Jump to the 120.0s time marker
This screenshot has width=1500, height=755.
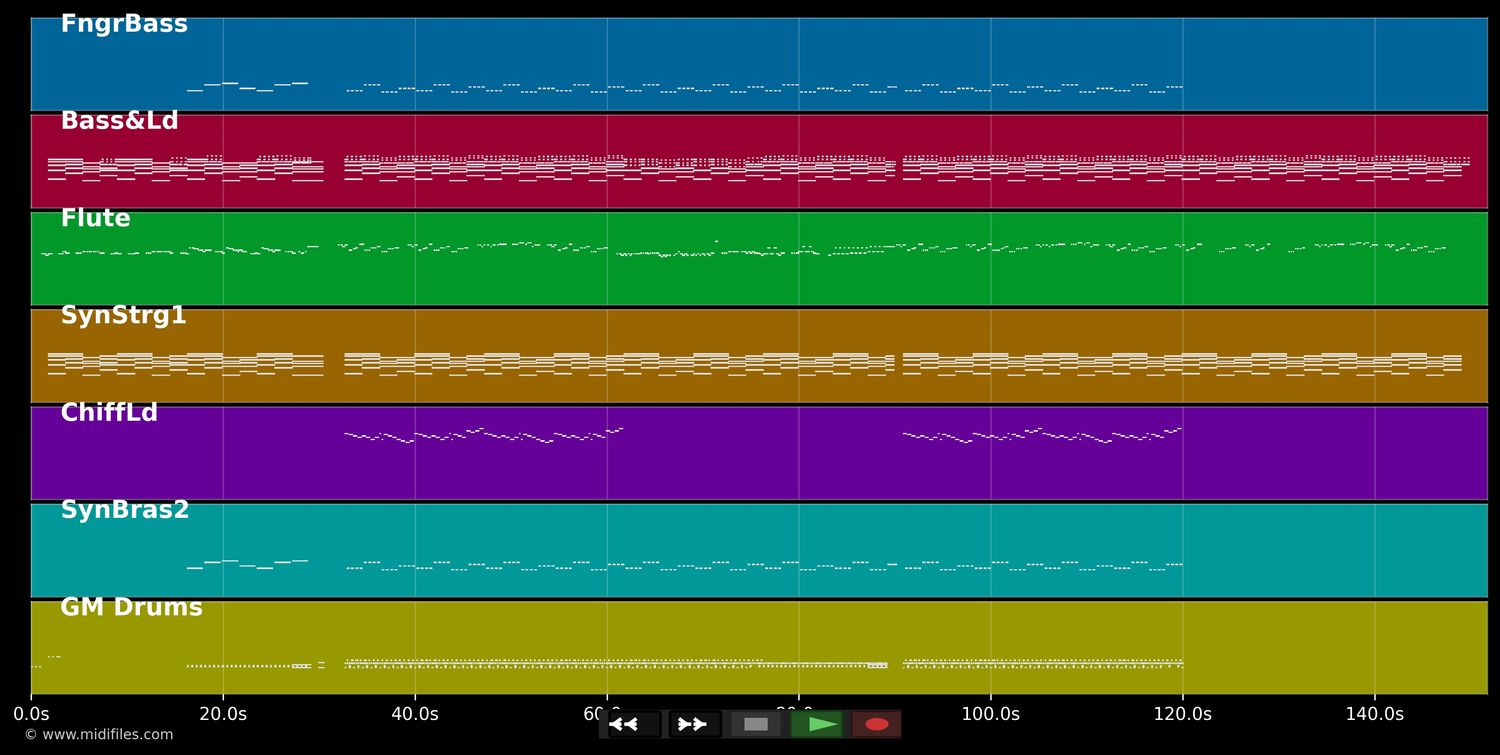pyautogui.click(x=1183, y=714)
